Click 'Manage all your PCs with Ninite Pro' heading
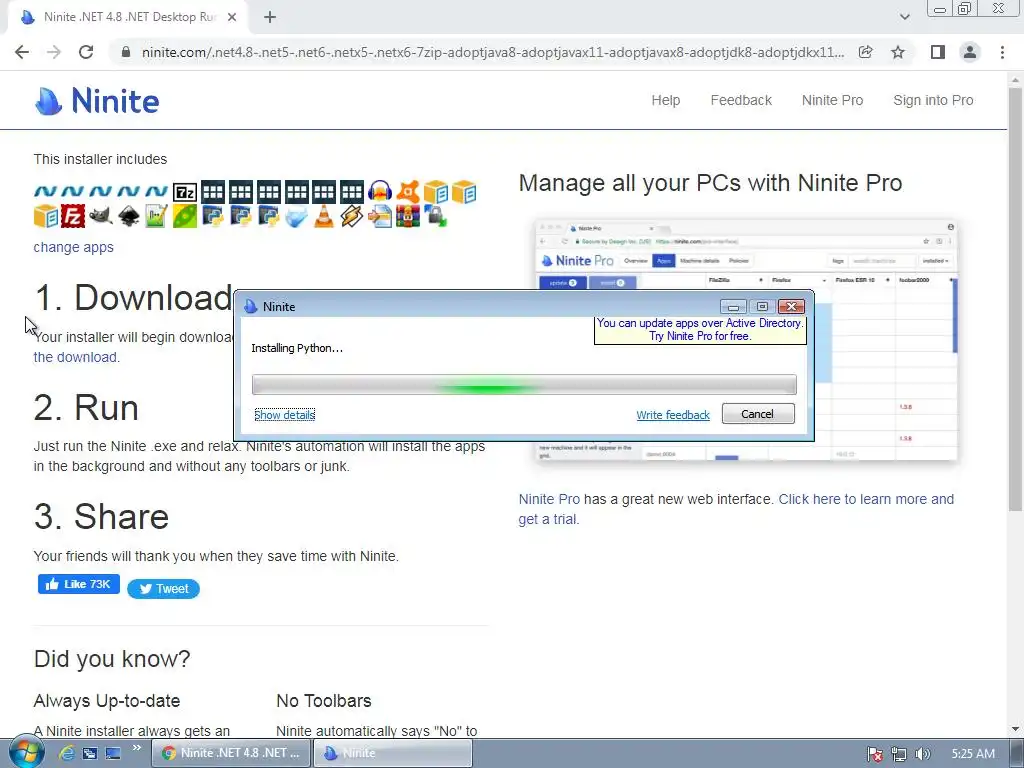 click(x=711, y=183)
